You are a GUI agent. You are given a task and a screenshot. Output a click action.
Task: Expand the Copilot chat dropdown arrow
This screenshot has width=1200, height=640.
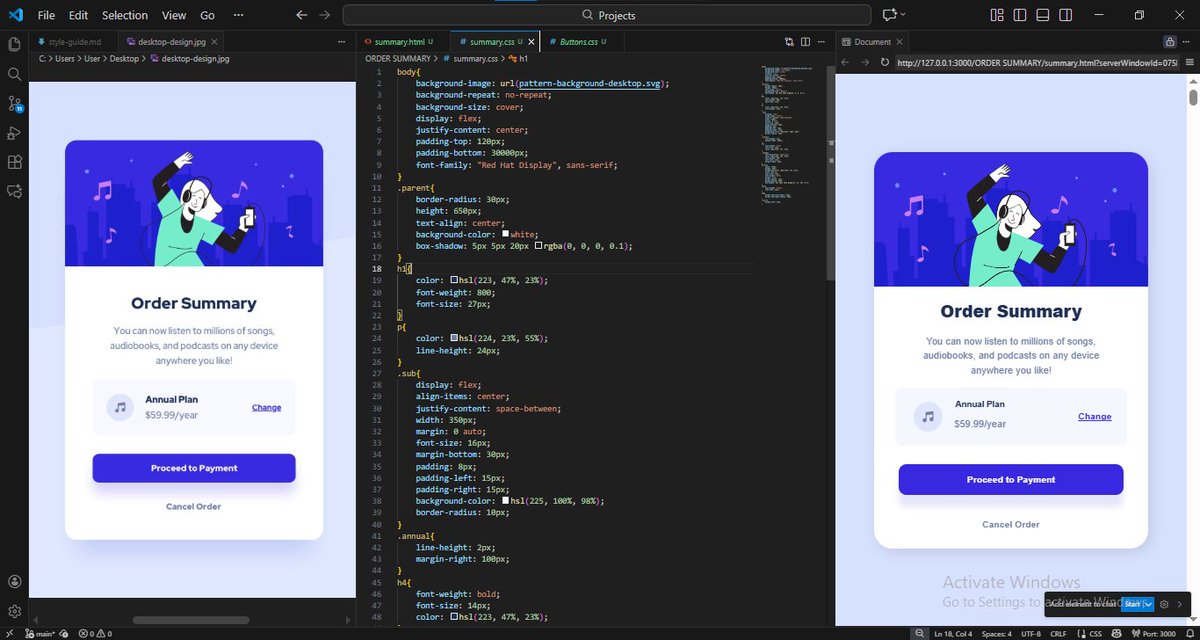[x=903, y=15]
